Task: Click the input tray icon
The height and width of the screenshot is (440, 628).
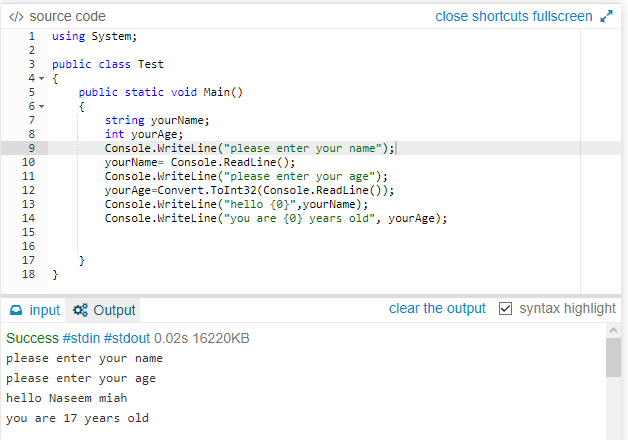Action: click(16, 310)
